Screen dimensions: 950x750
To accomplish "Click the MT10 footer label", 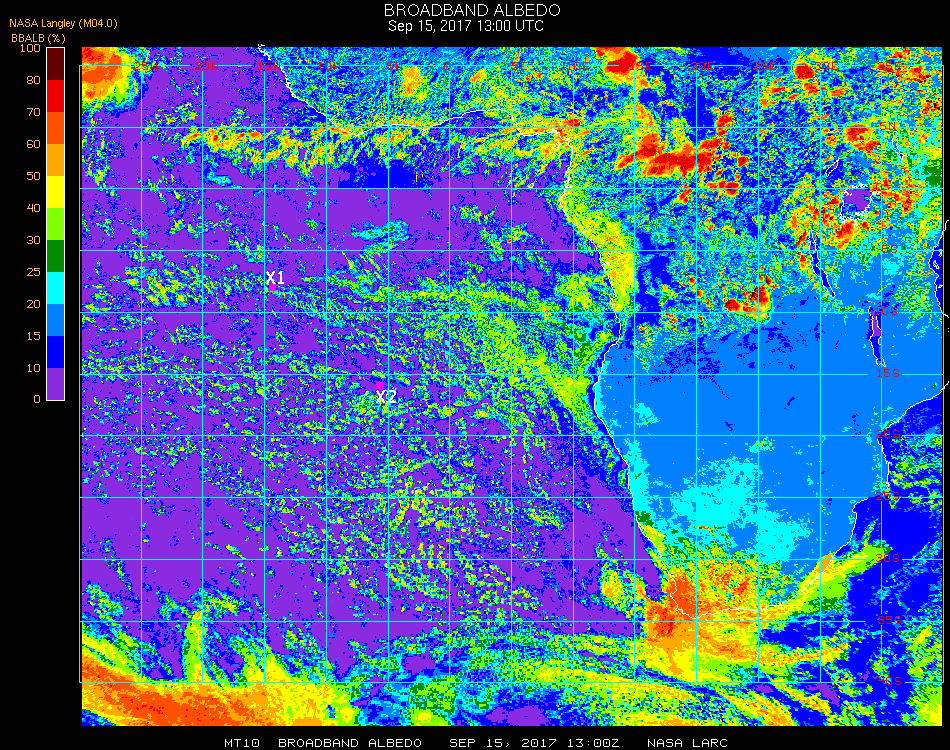I will point(242,743).
